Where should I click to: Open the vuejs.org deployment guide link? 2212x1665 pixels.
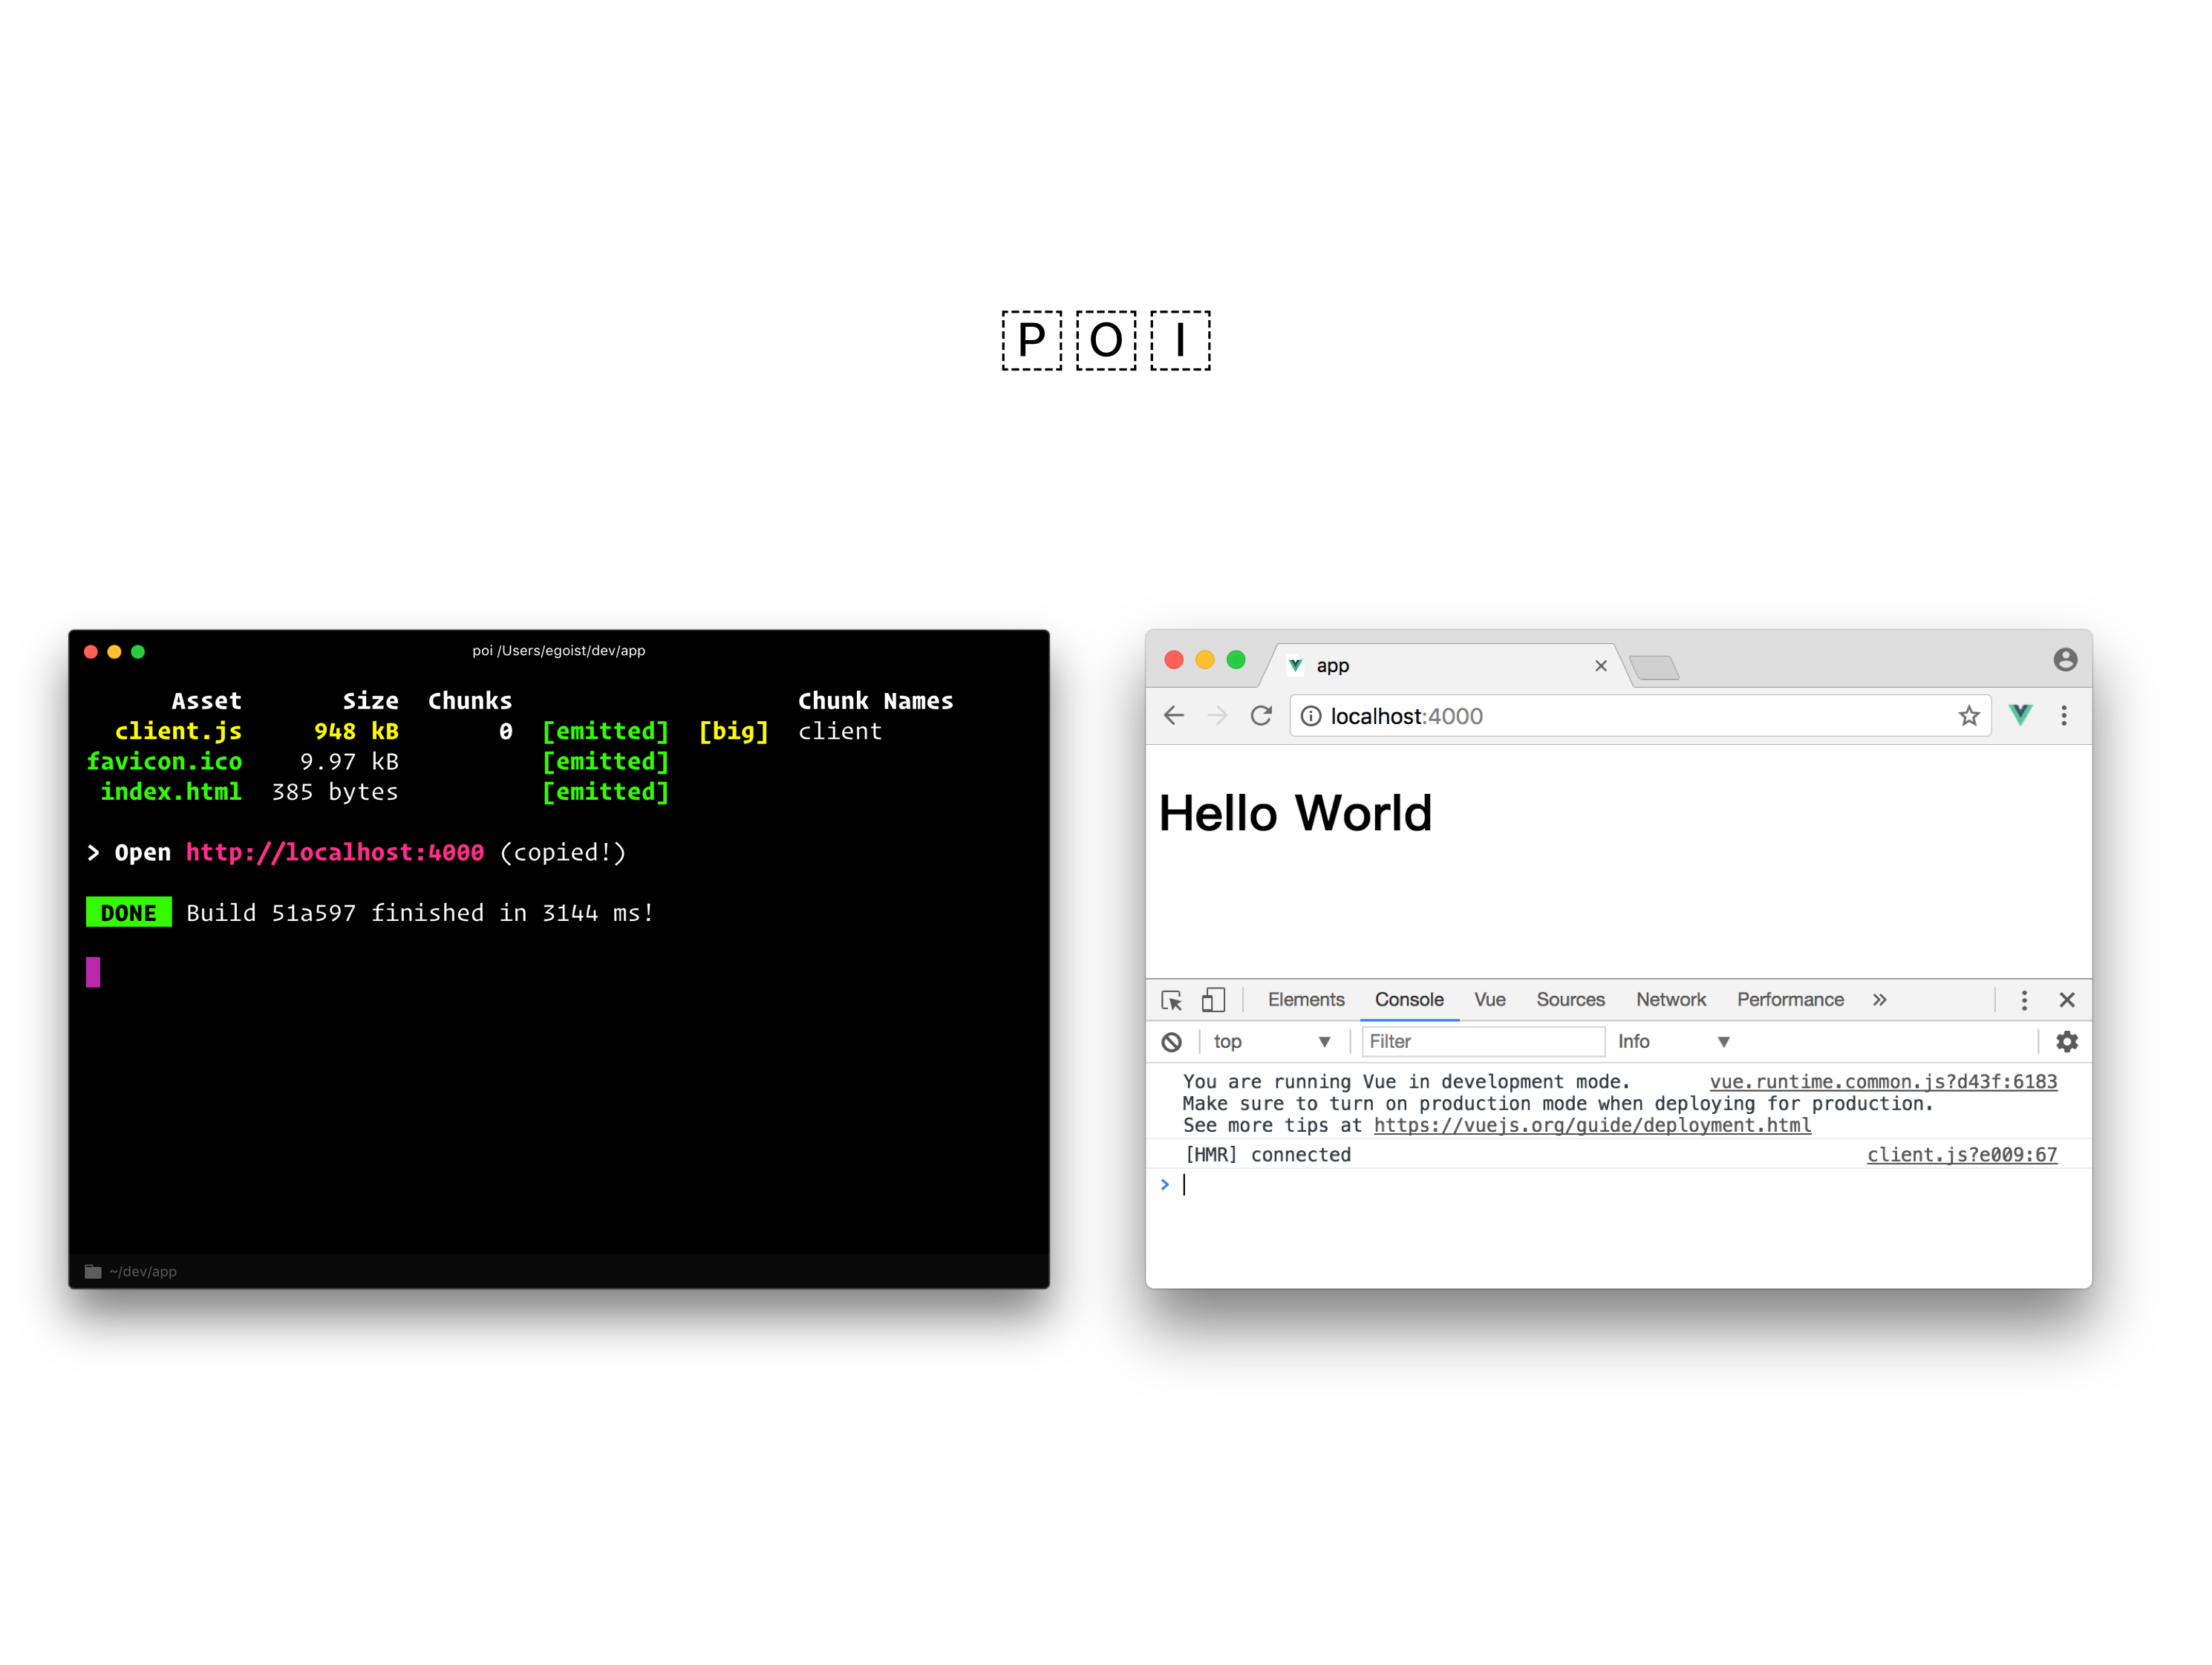(1592, 1126)
